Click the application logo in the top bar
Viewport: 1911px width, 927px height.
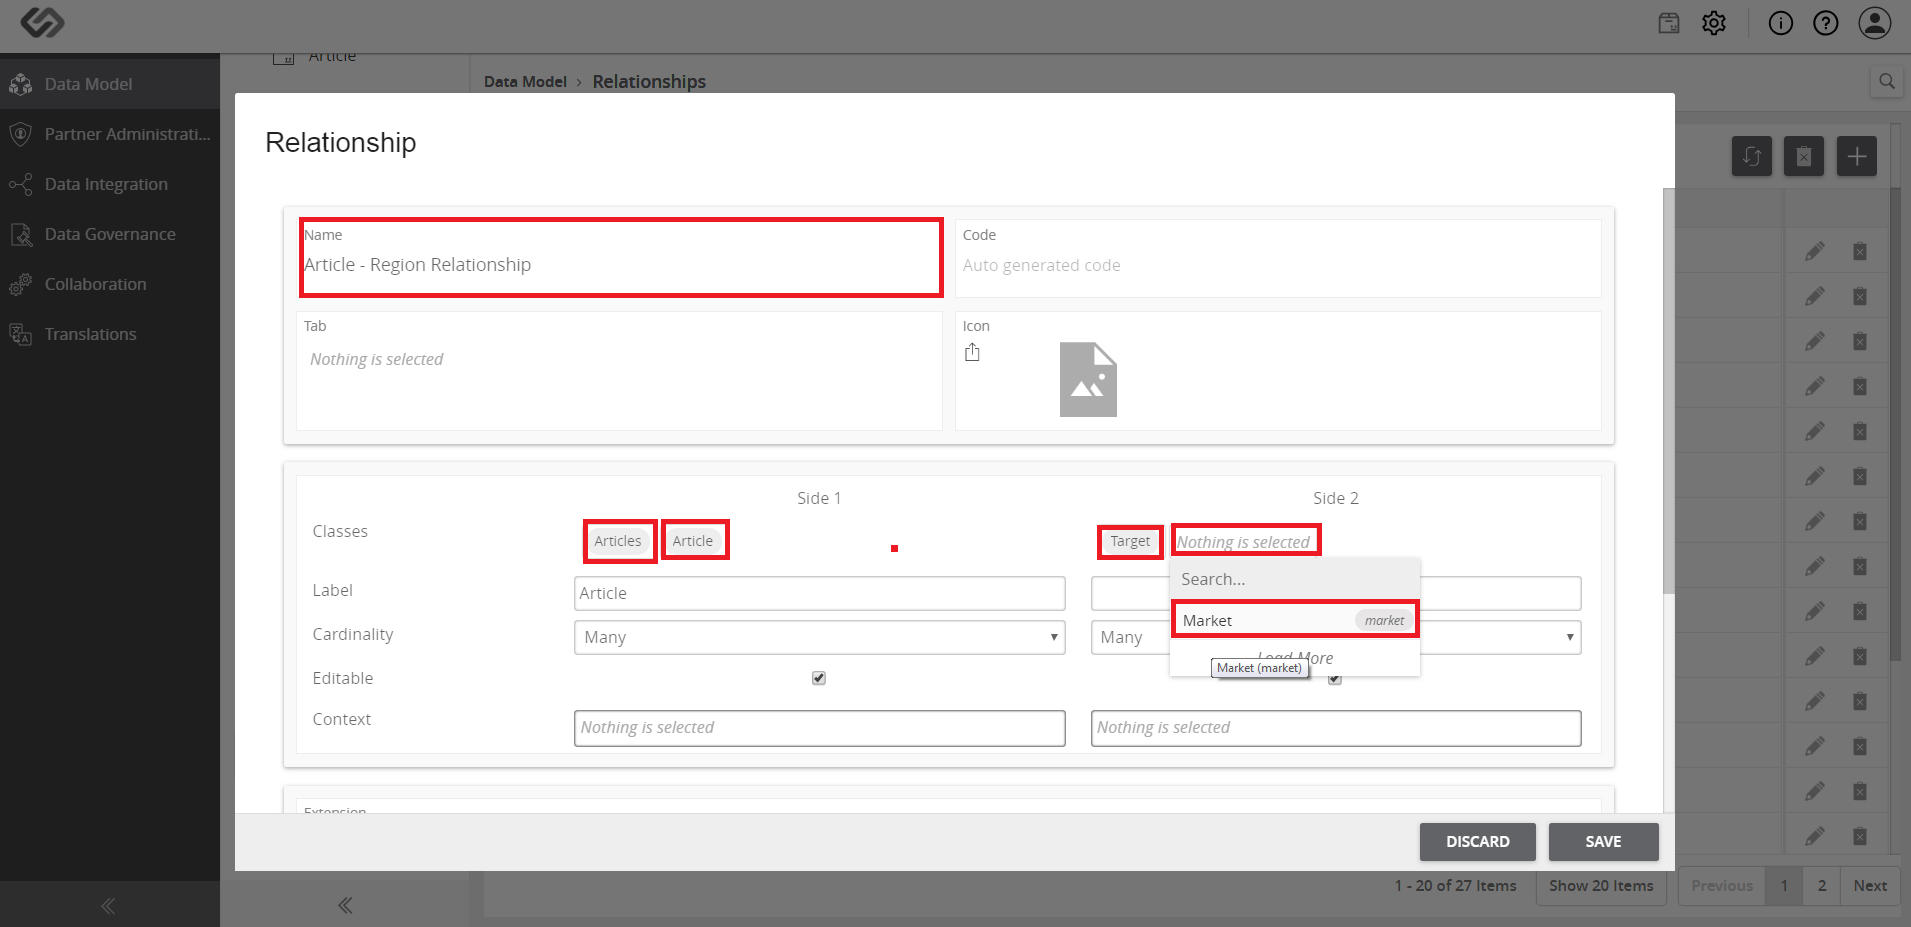[x=42, y=23]
